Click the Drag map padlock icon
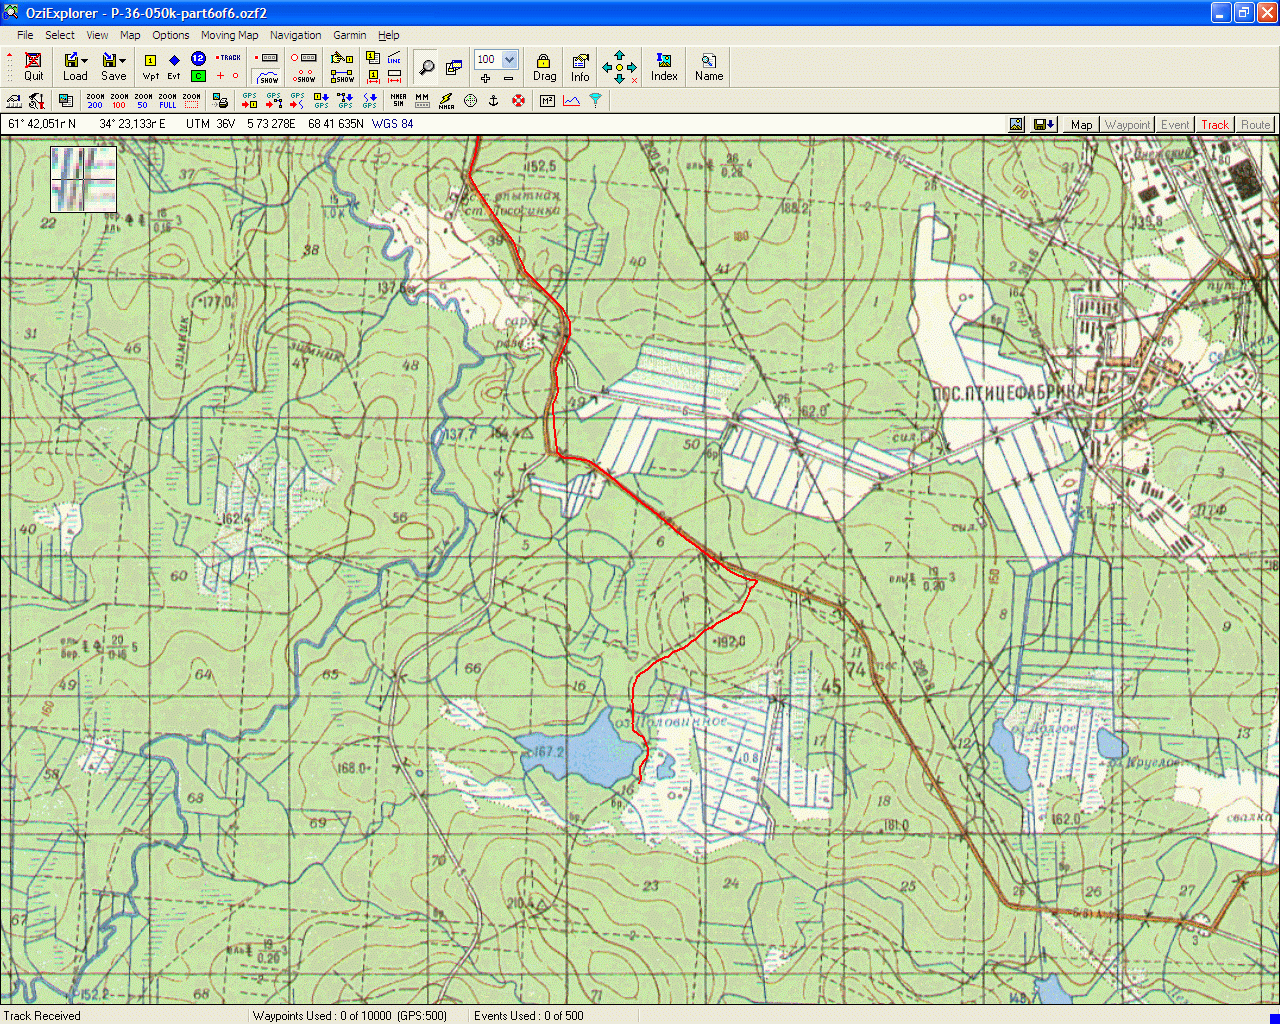Screen dimensions: 1280x1024 click(x=544, y=66)
